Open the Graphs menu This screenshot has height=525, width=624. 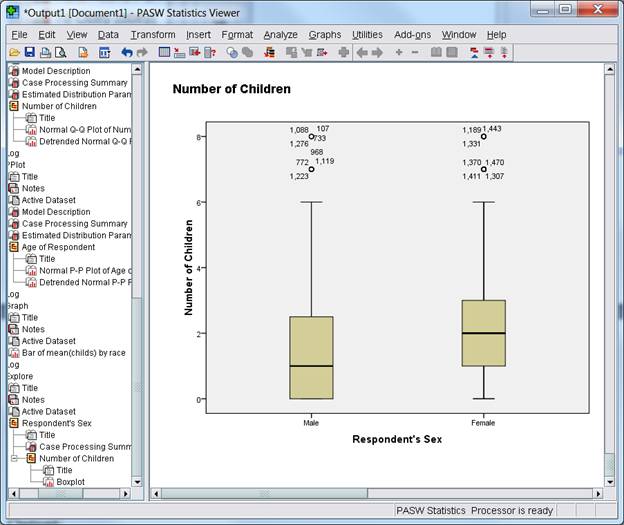pyautogui.click(x=325, y=35)
